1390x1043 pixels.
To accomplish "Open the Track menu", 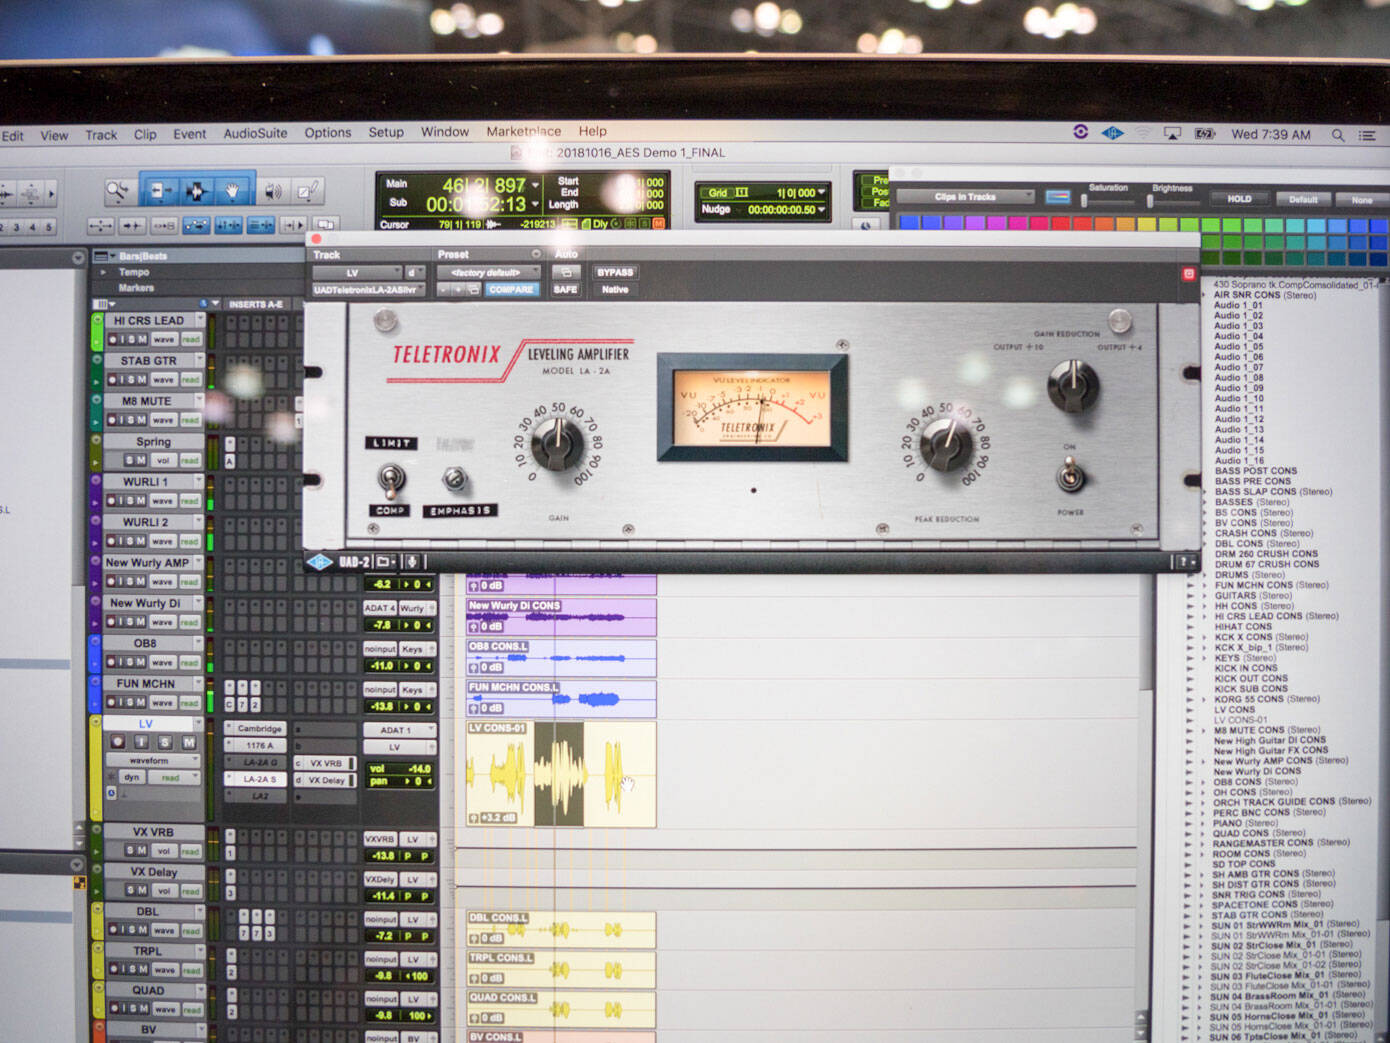I will pos(101,134).
